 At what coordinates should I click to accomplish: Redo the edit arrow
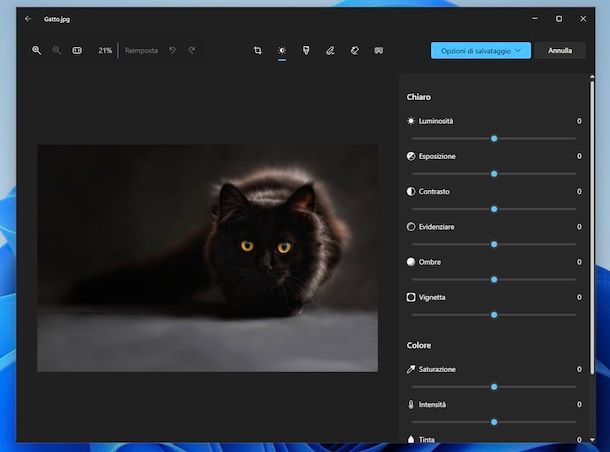192,50
